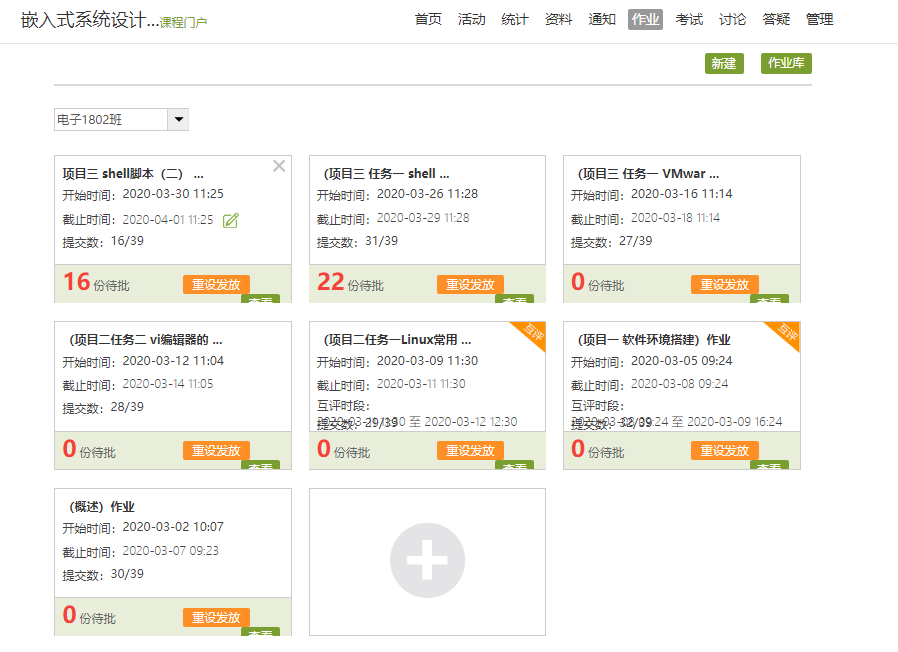The image size is (898, 652).
Task: Open the （项目二任务二 vi编辑器的 assignment title
Action: pos(141,340)
